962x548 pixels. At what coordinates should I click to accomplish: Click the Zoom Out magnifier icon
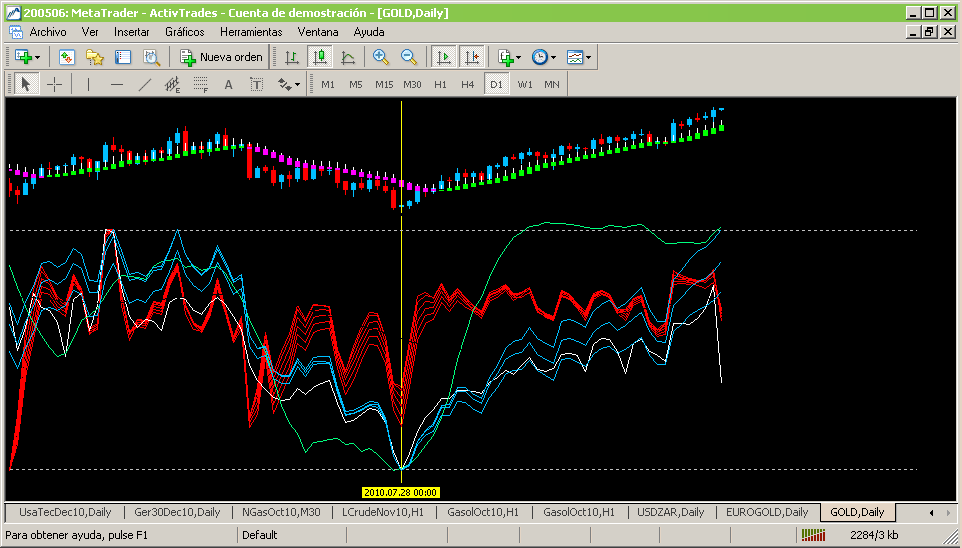tap(408, 57)
